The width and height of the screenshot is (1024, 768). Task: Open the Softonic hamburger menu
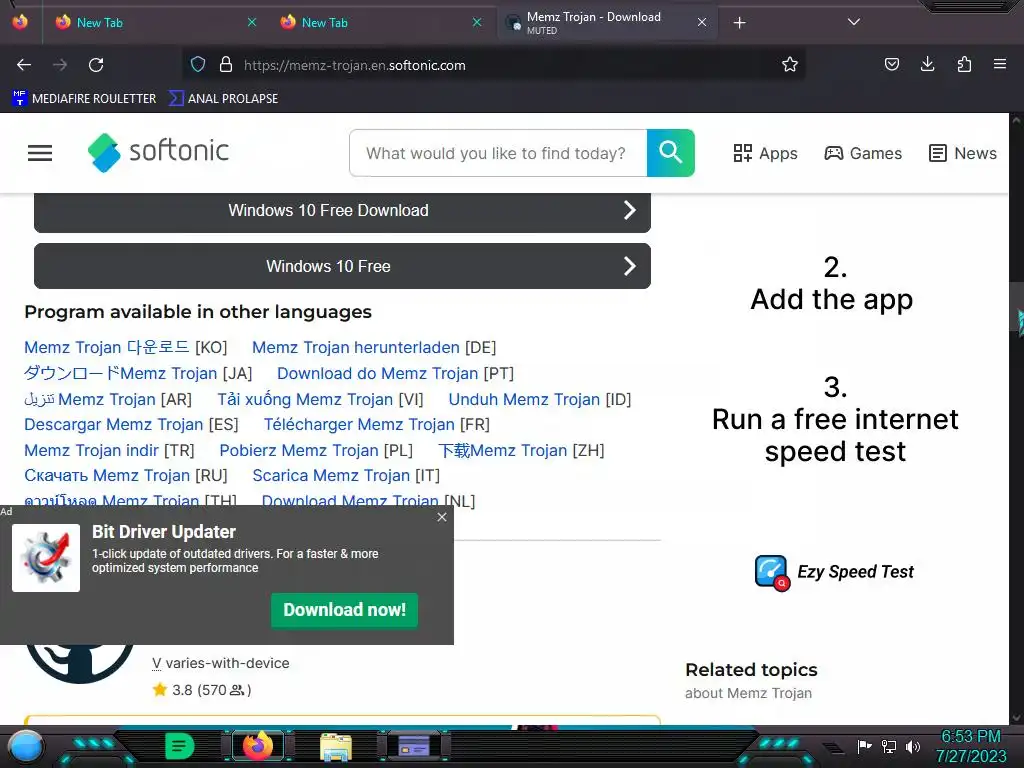point(40,153)
